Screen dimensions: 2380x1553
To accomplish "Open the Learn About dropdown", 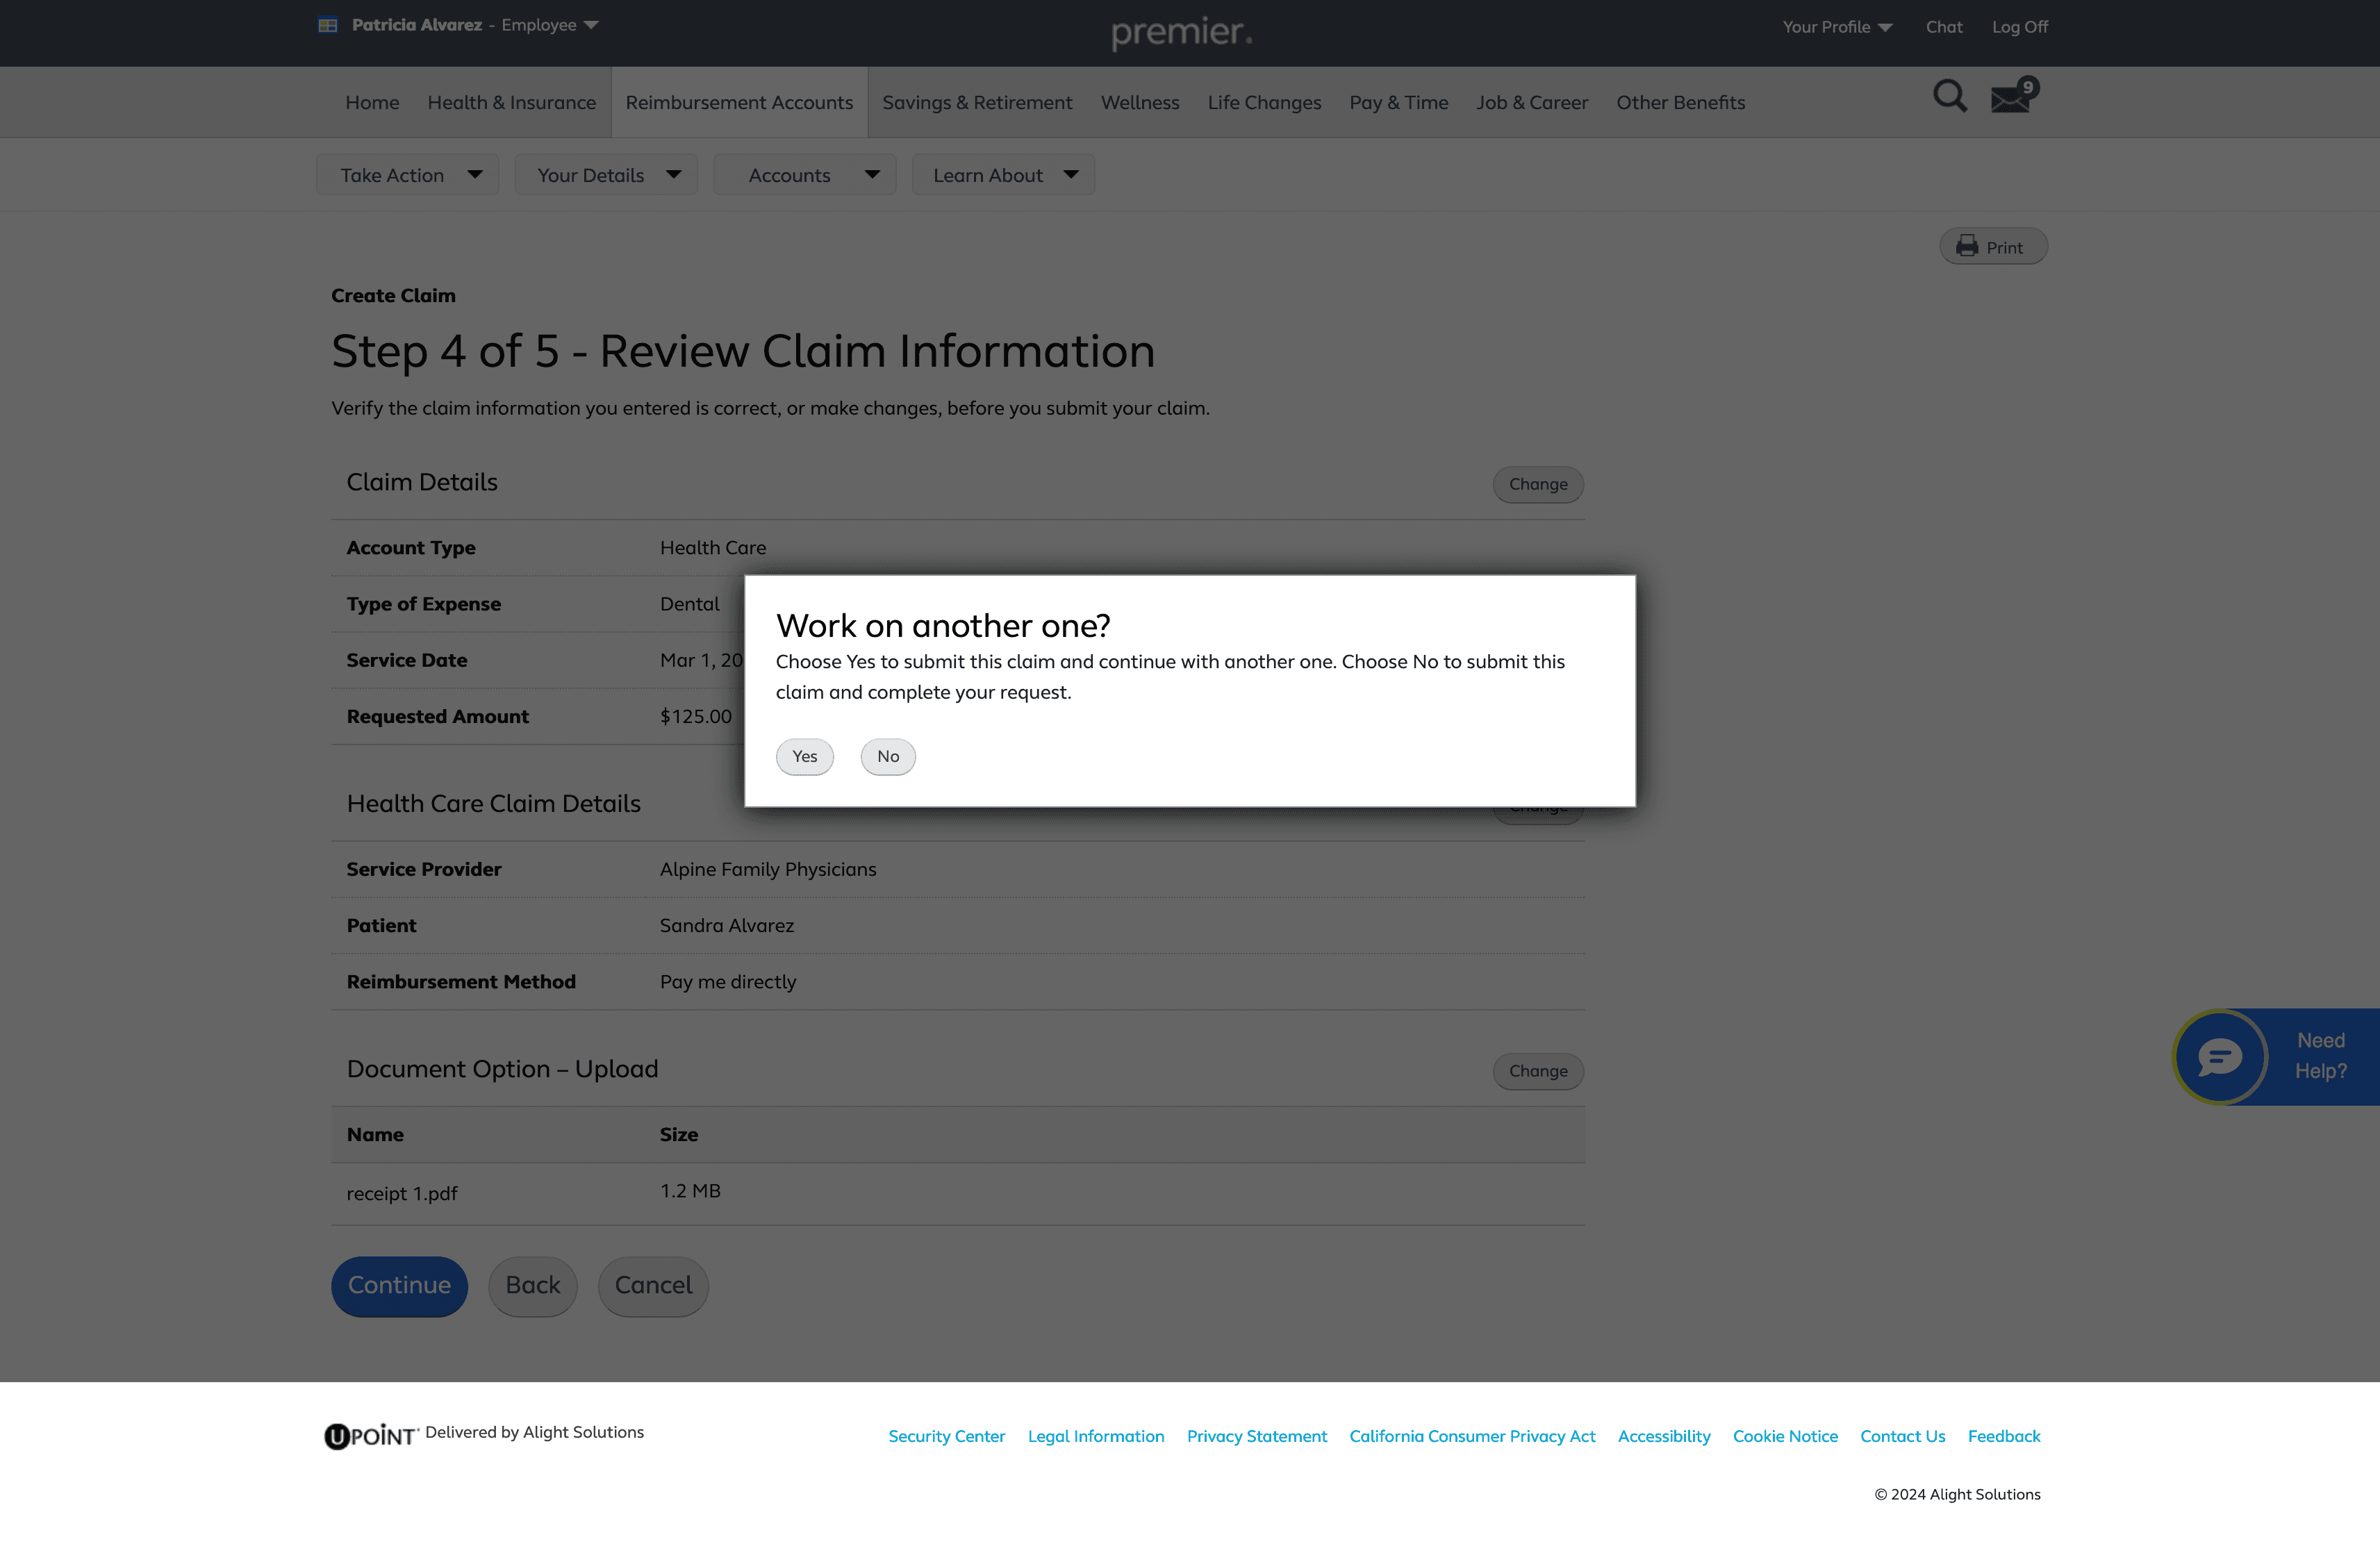I will (1003, 175).
